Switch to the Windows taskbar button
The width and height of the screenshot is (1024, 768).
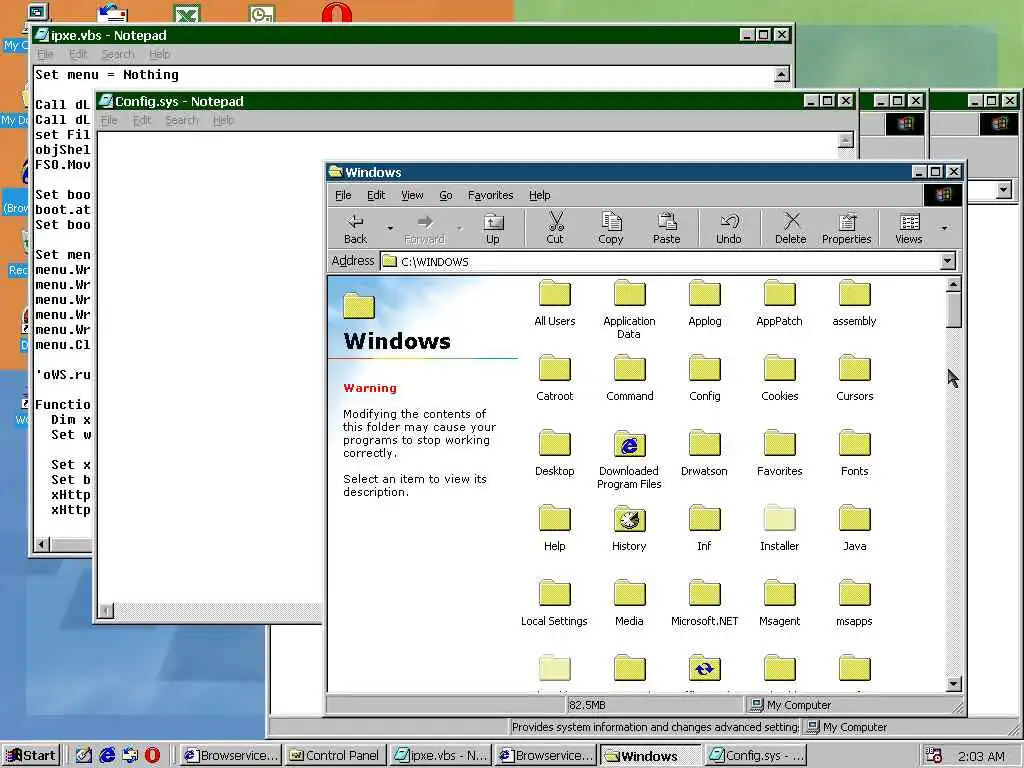click(650, 756)
